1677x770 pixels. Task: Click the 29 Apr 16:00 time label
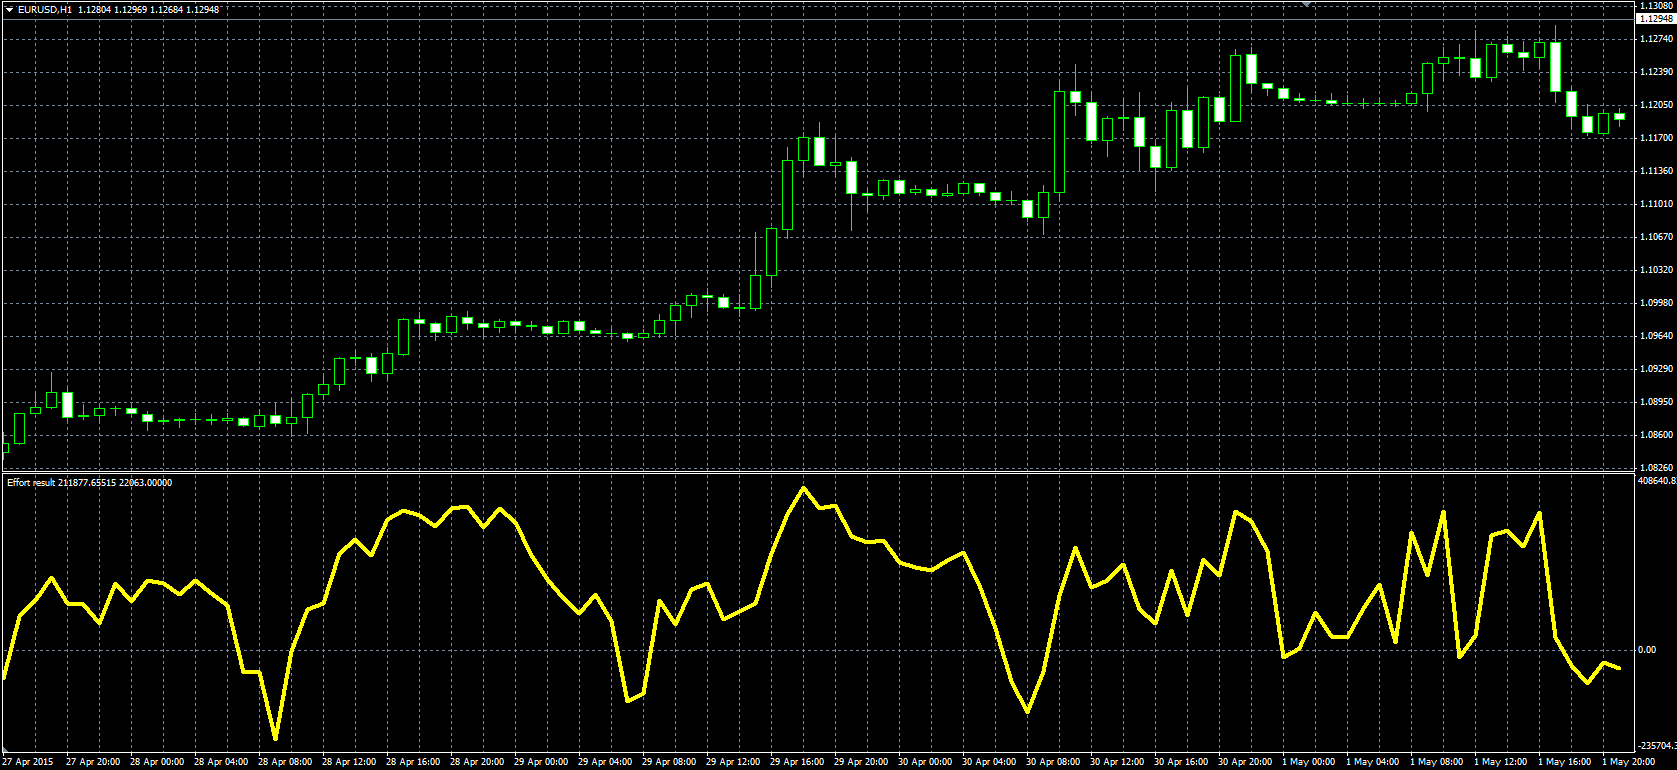797,762
